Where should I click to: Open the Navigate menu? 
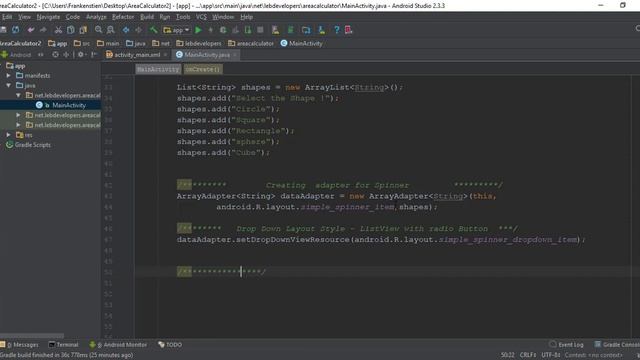pos(48,17)
